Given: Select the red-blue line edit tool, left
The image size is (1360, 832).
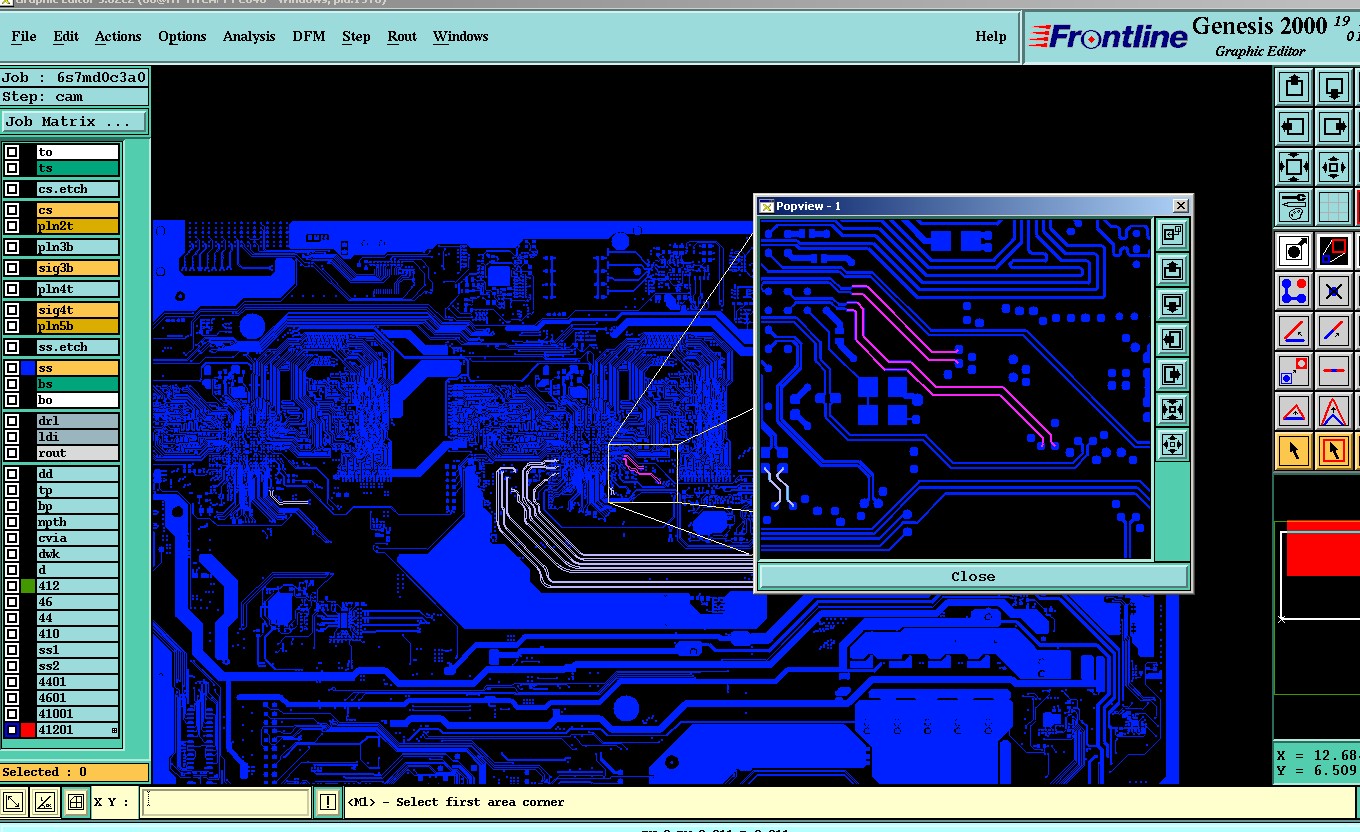Looking at the screenshot, I should pyautogui.click(x=1294, y=331).
